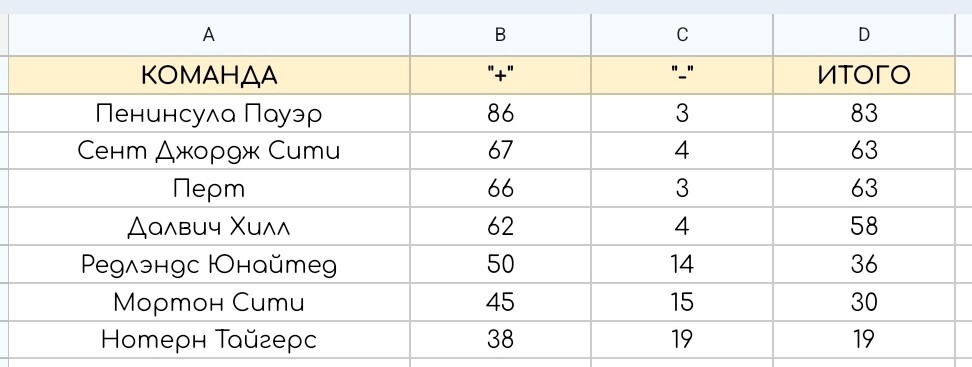
Task: Select column B header
Action: (x=500, y=35)
